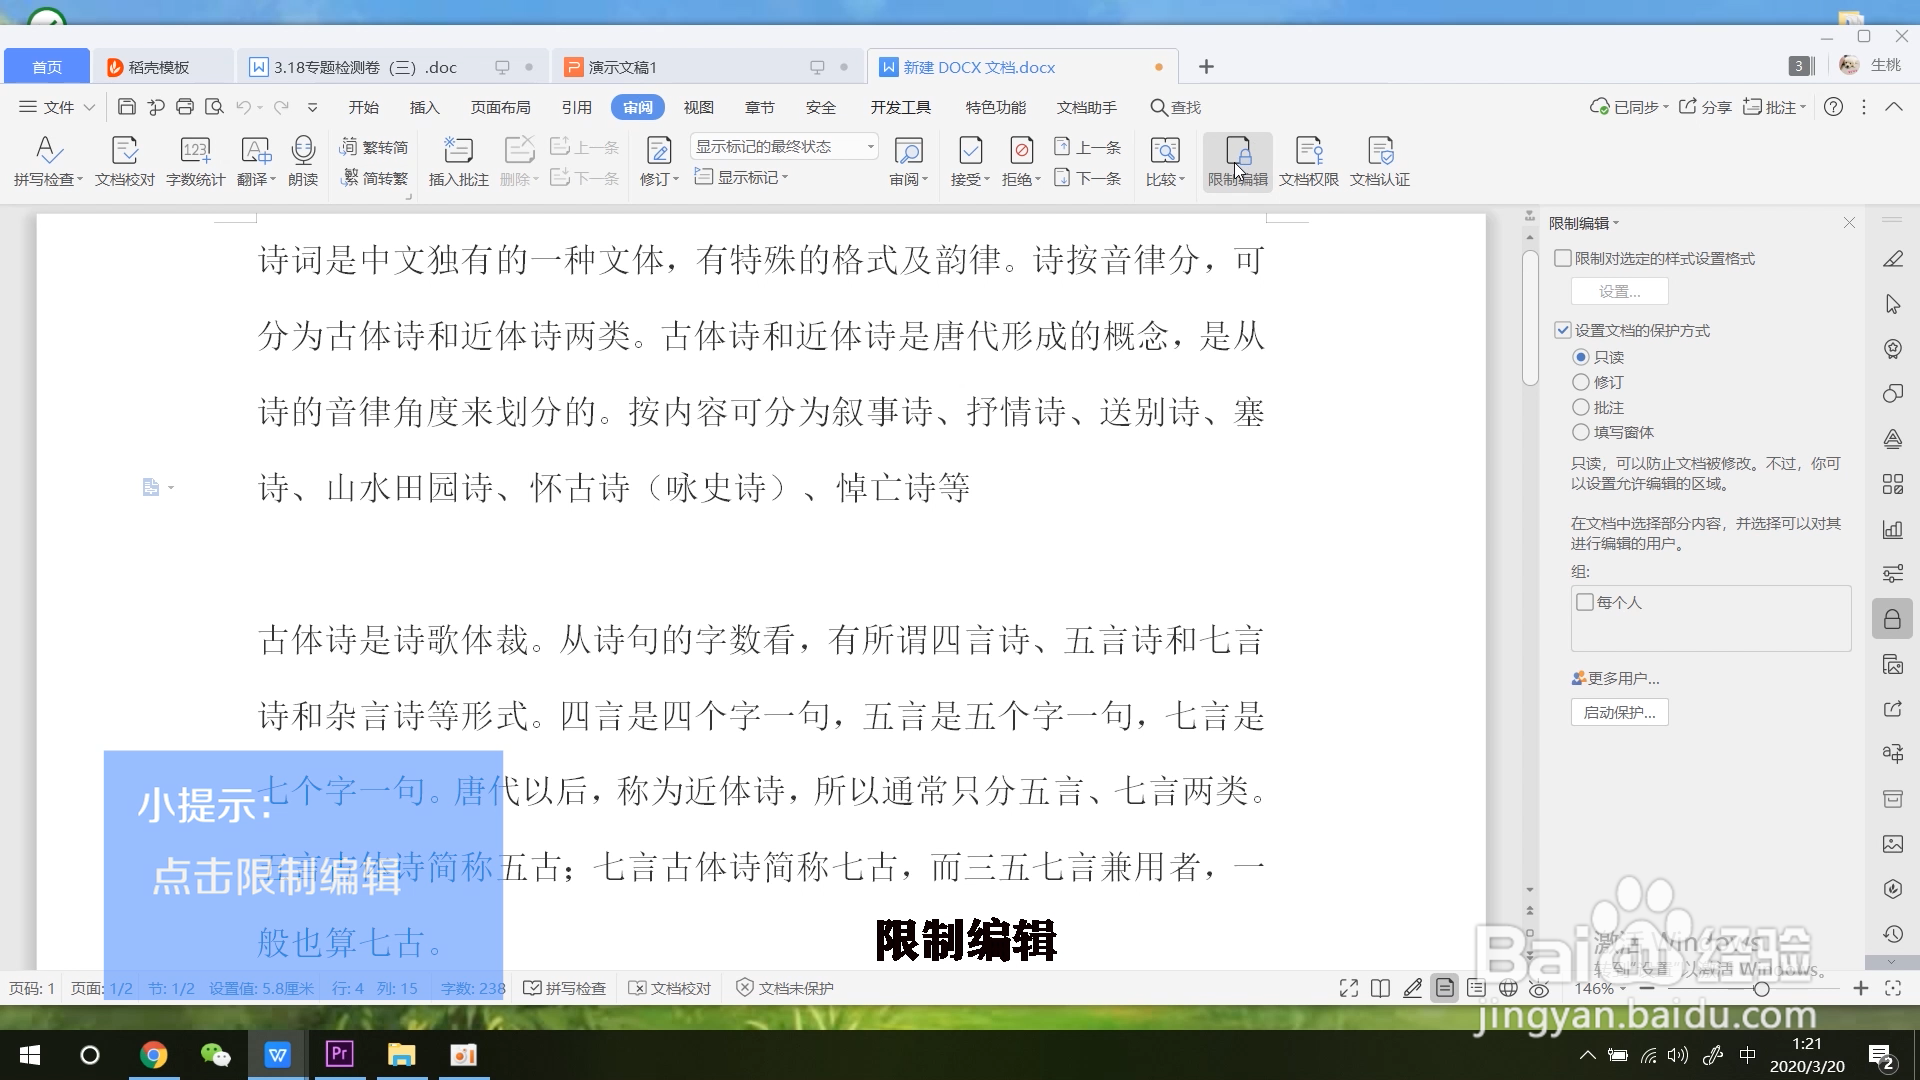Viewport: 1920px width, 1080px height.
Task: Switch to 页面布局 ribbon tab
Action: point(500,107)
